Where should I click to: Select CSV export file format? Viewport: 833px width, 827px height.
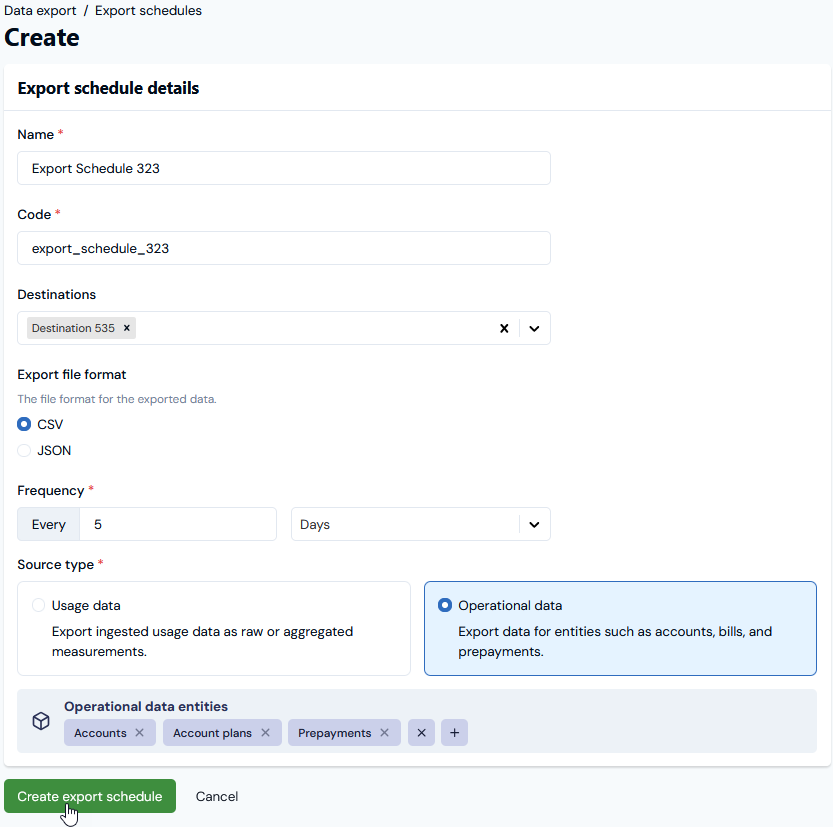[x=24, y=424]
